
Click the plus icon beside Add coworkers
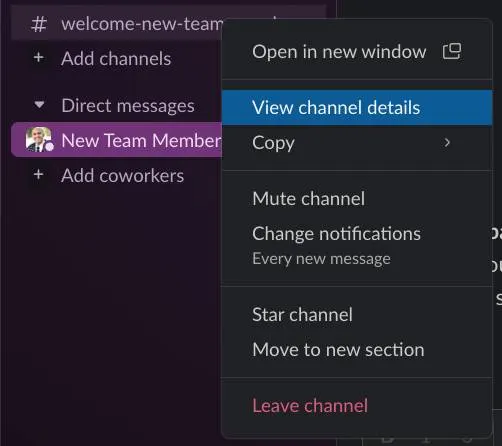pos(39,174)
